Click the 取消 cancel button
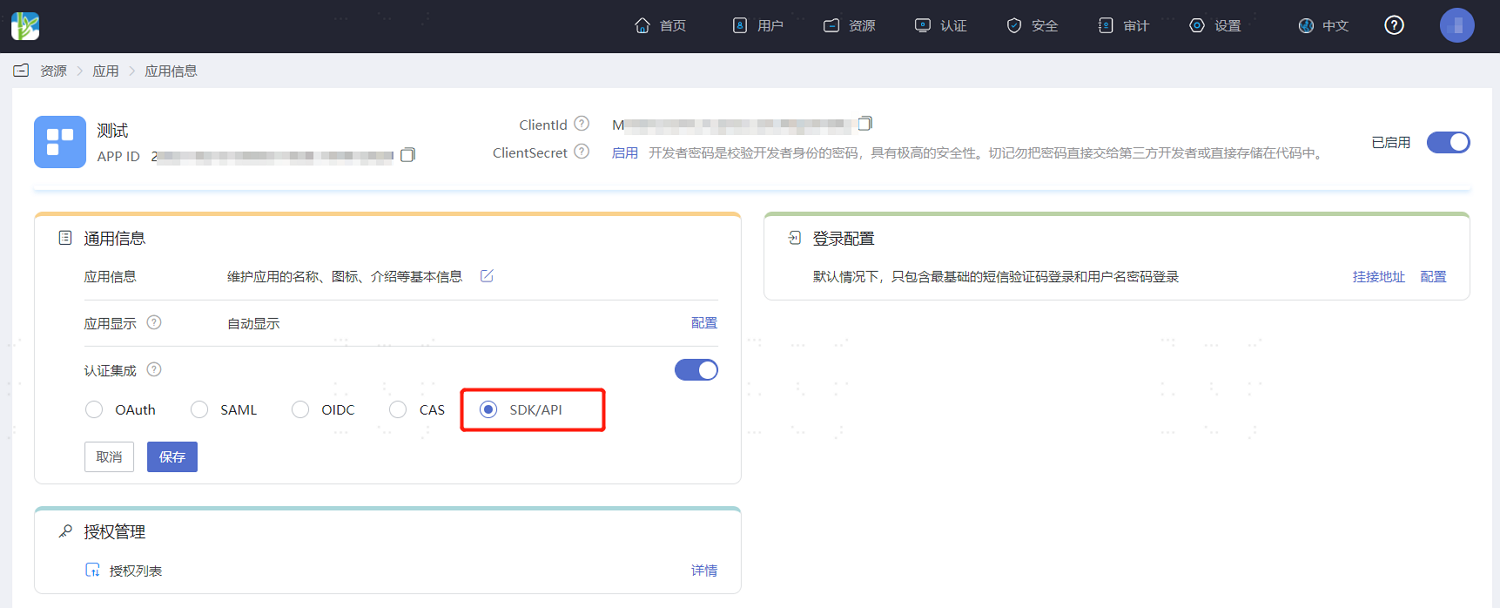The image size is (1500, 608). click(x=109, y=456)
